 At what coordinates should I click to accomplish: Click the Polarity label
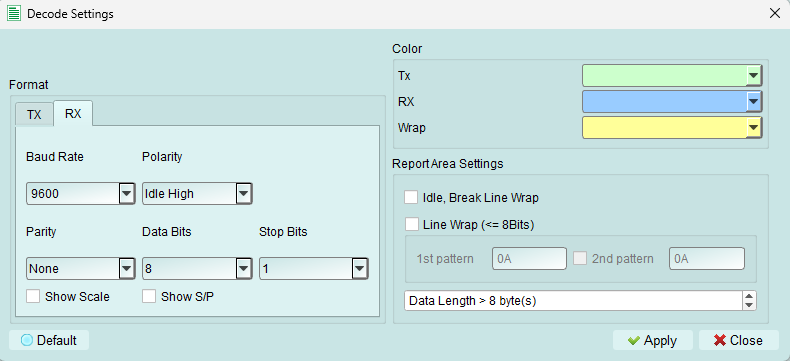pyautogui.click(x=162, y=157)
